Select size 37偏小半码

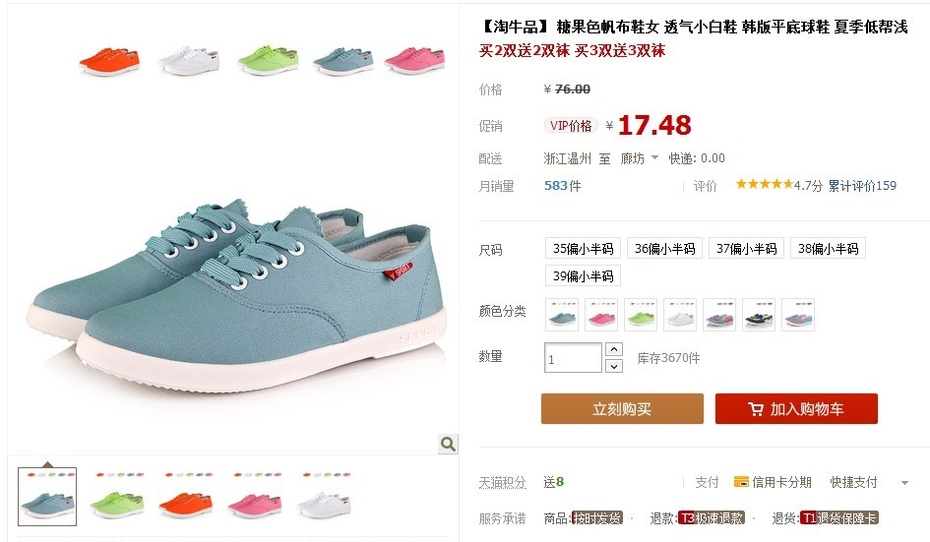pos(746,248)
